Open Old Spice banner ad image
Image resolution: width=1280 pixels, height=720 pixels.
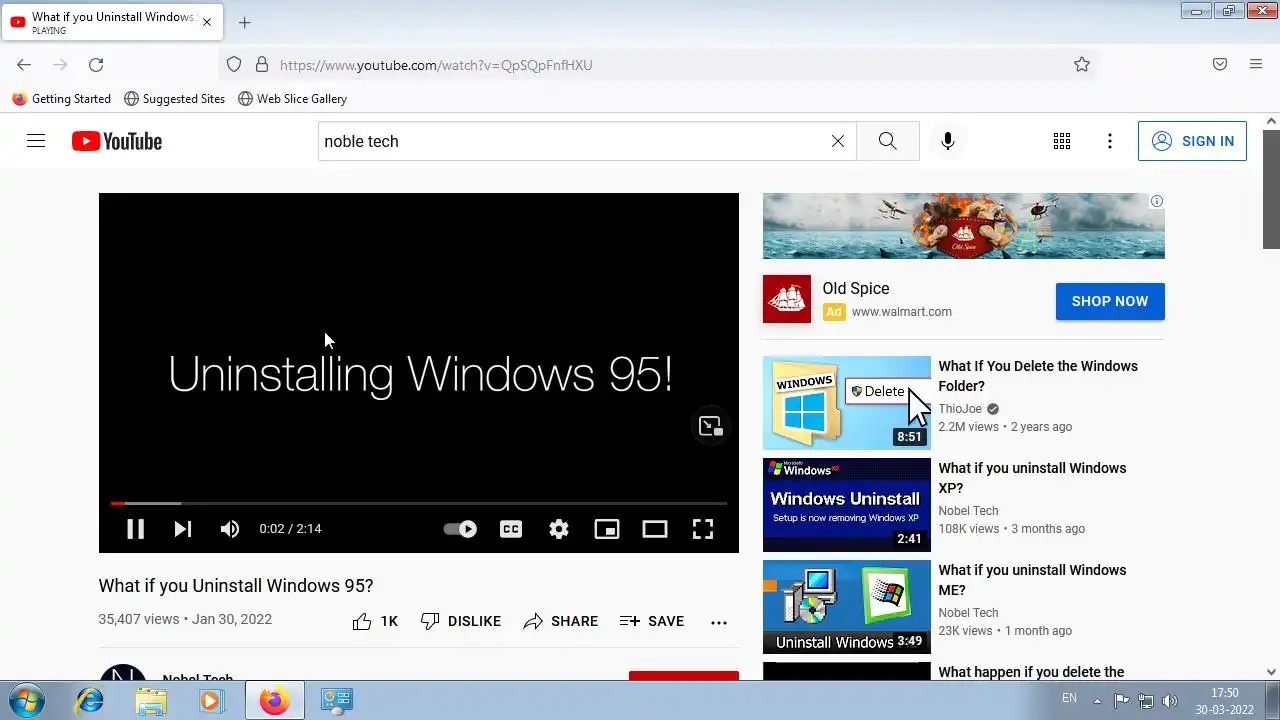click(x=964, y=226)
